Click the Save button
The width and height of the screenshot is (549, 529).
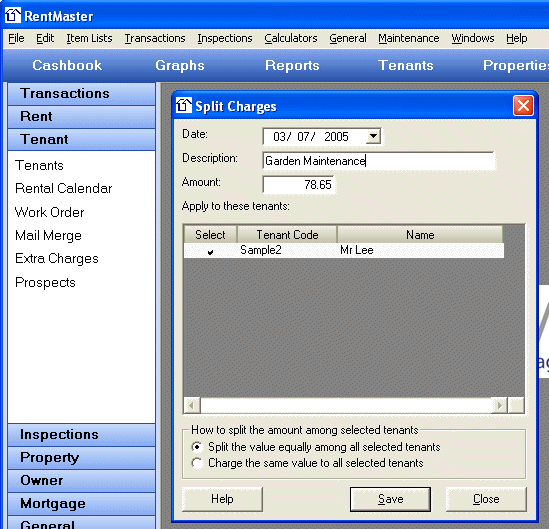point(390,499)
